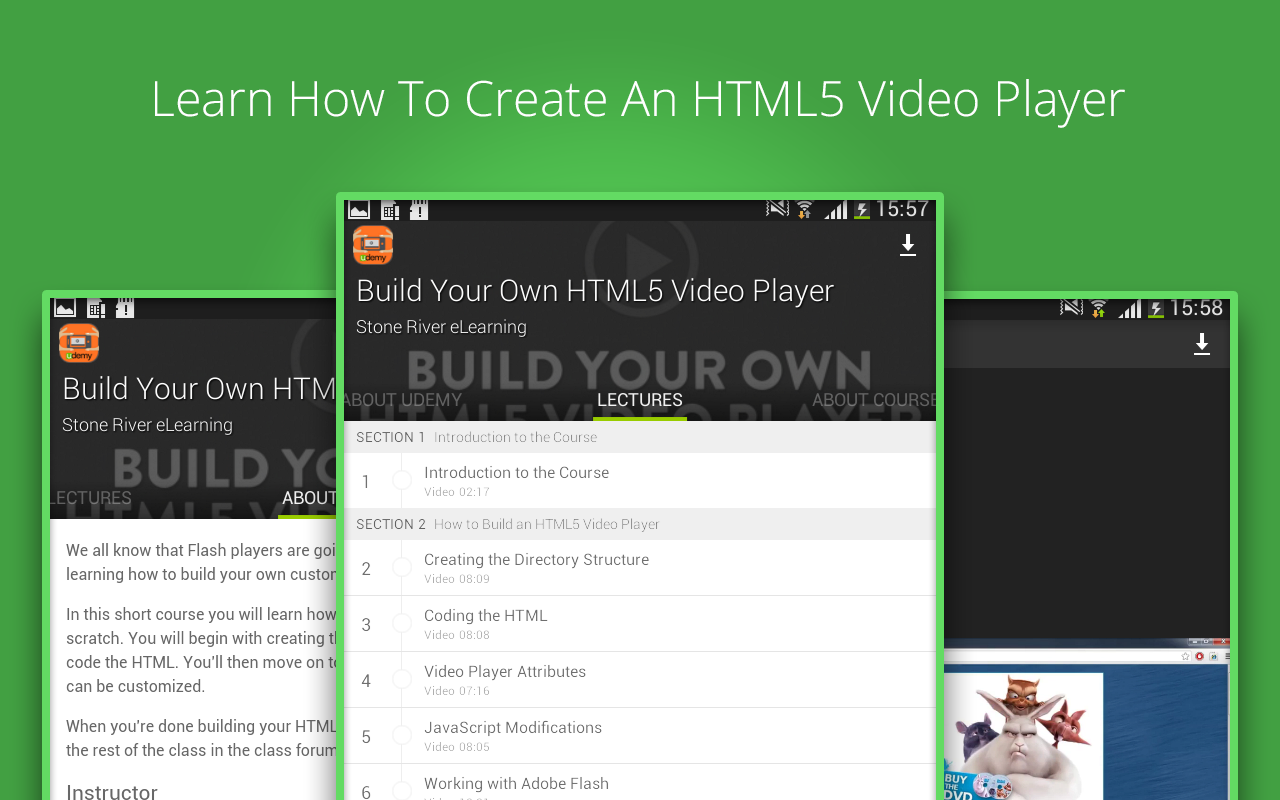Tap the muted sound icon in right phone status bar
1280x800 pixels.
[1071, 307]
